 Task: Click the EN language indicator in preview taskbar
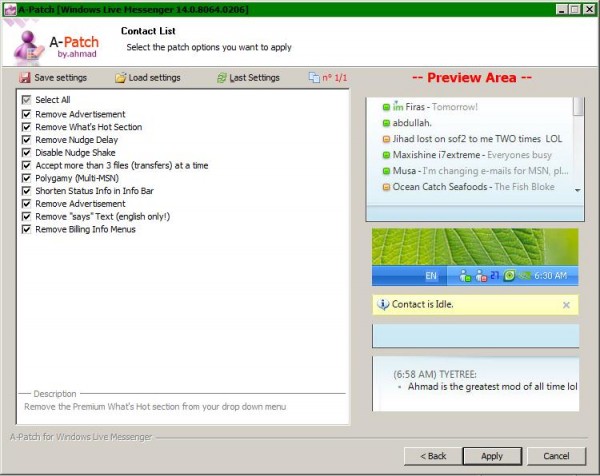click(431, 275)
